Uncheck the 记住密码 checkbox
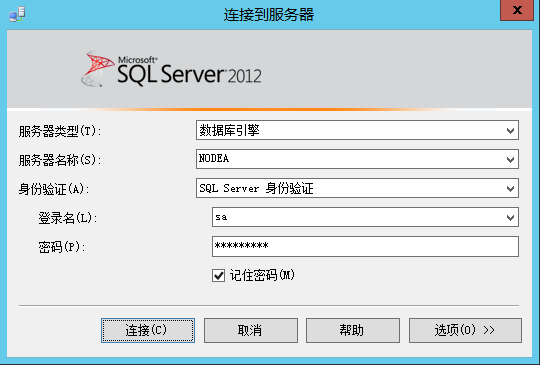The width and height of the screenshot is (540, 365). point(218,275)
